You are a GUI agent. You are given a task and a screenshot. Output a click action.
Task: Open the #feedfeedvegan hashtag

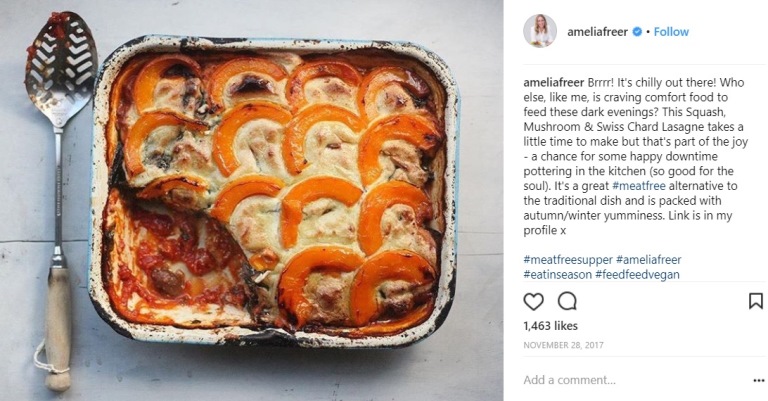point(637,274)
